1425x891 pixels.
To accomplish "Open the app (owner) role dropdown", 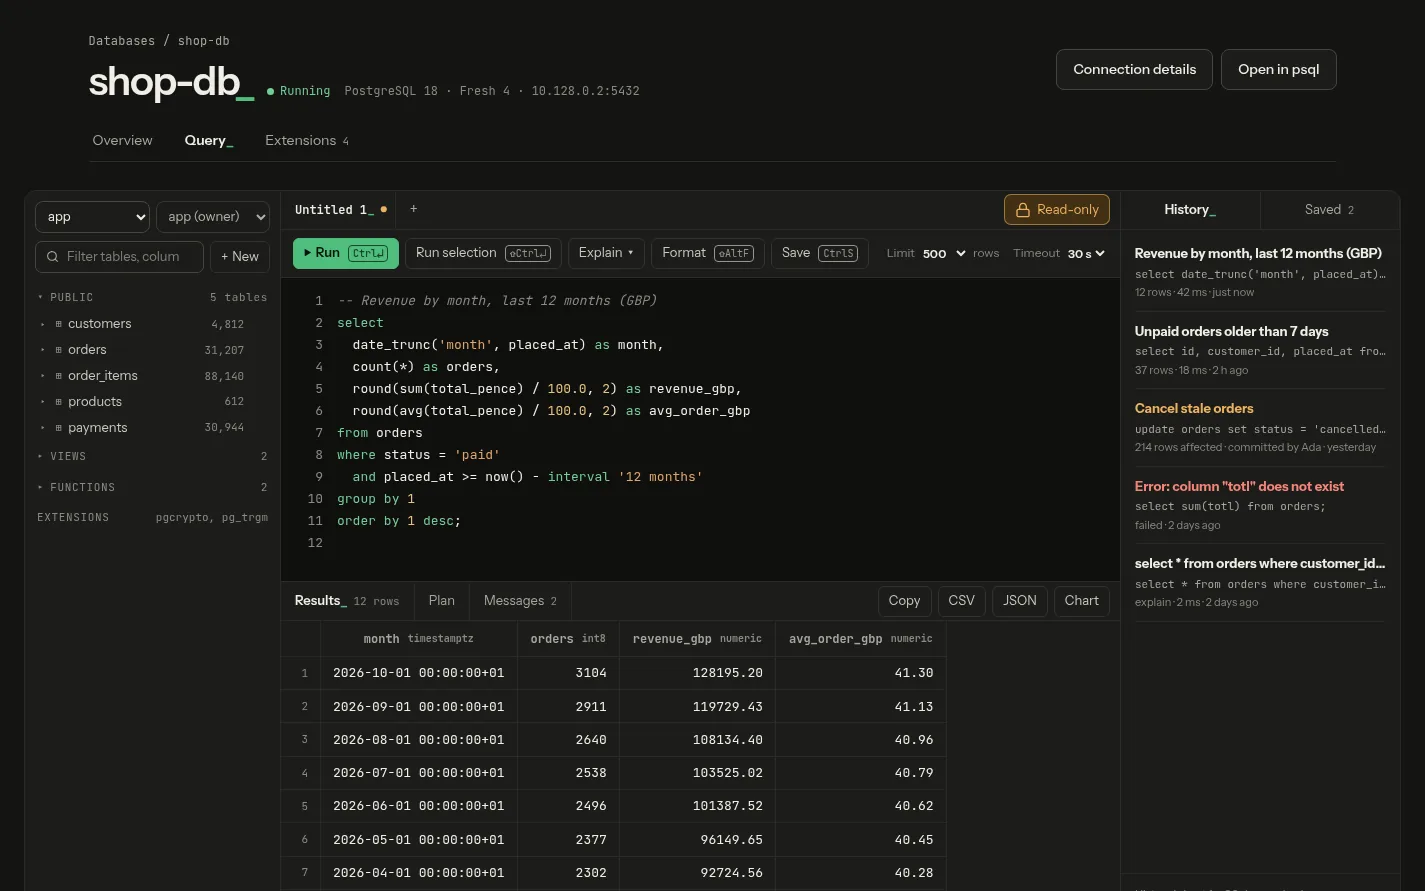I will 213,217.
